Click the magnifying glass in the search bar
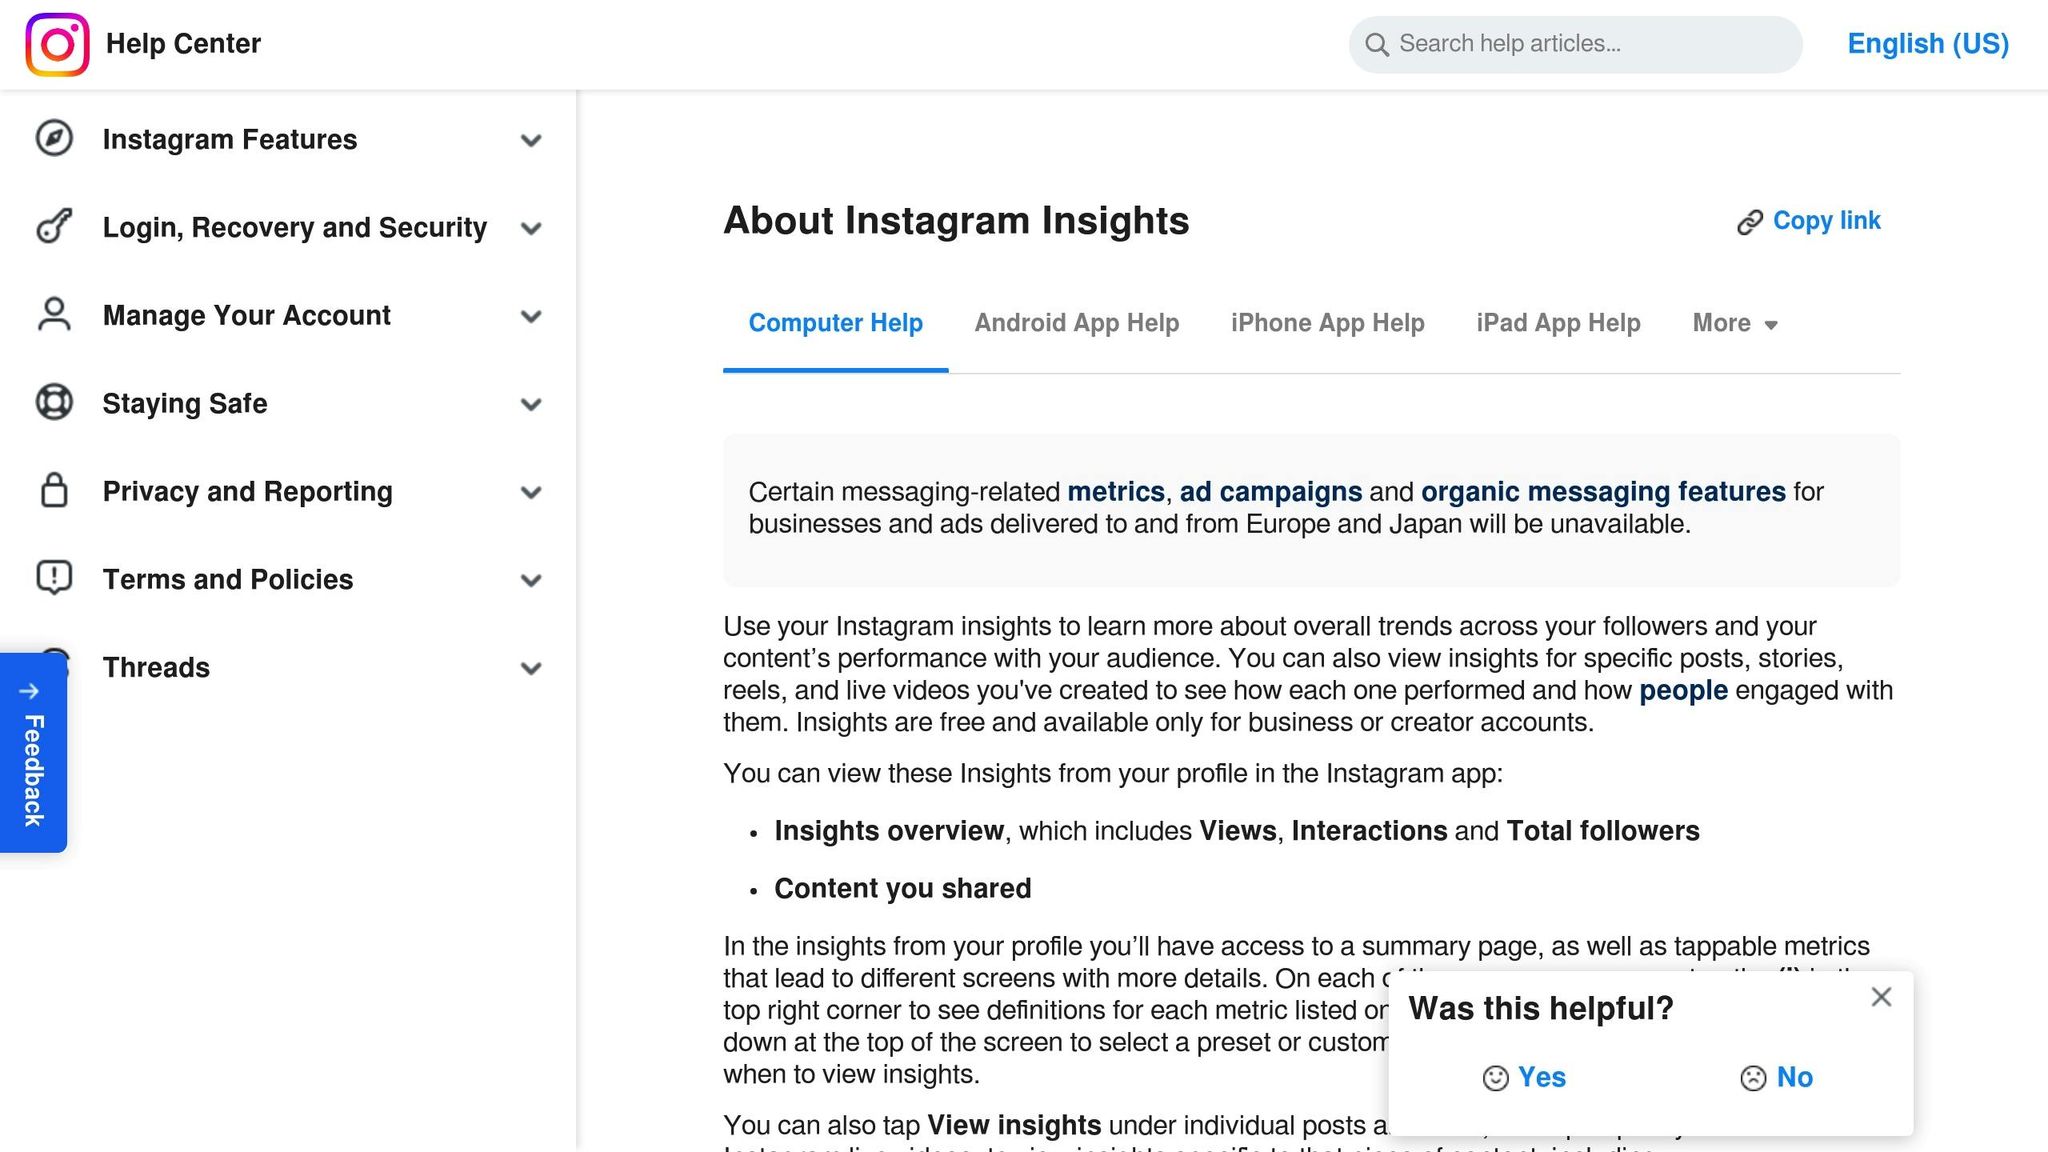This screenshot has width=2048, height=1152. 1377,45
